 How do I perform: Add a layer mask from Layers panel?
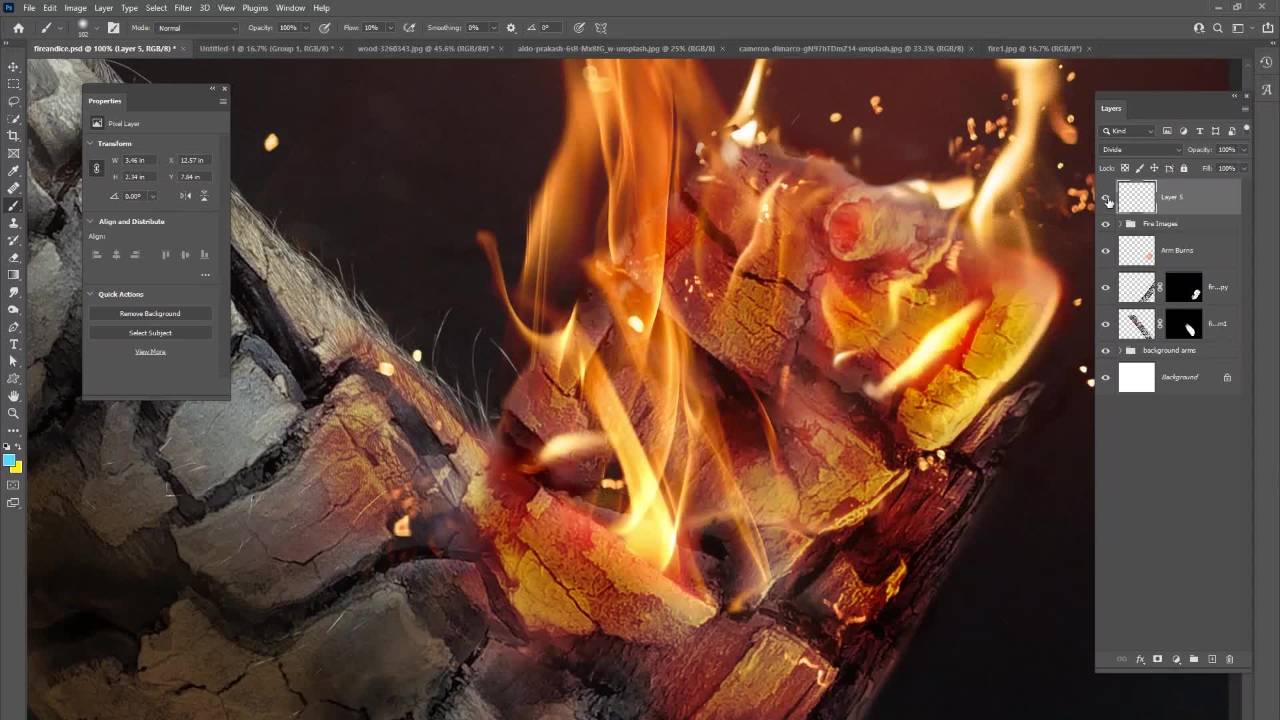pyautogui.click(x=1158, y=659)
